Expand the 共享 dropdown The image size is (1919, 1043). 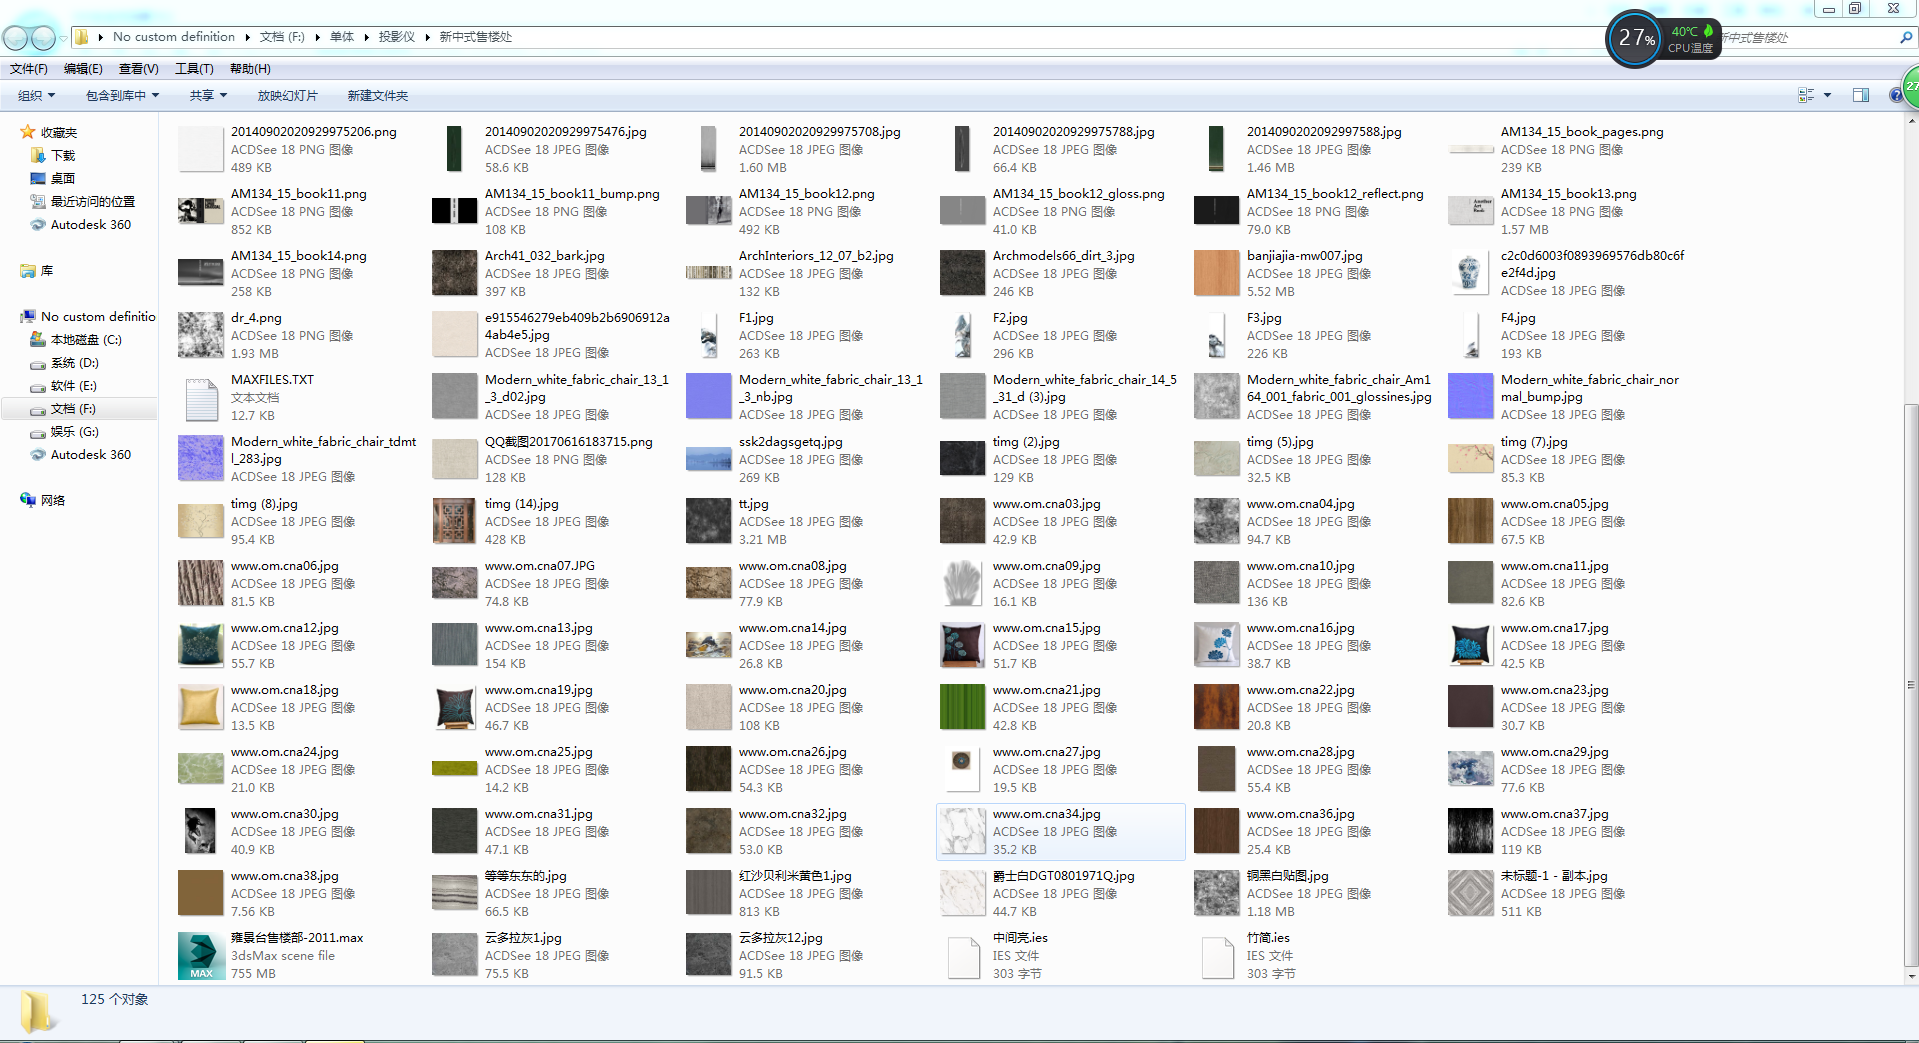[x=208, y=96]
